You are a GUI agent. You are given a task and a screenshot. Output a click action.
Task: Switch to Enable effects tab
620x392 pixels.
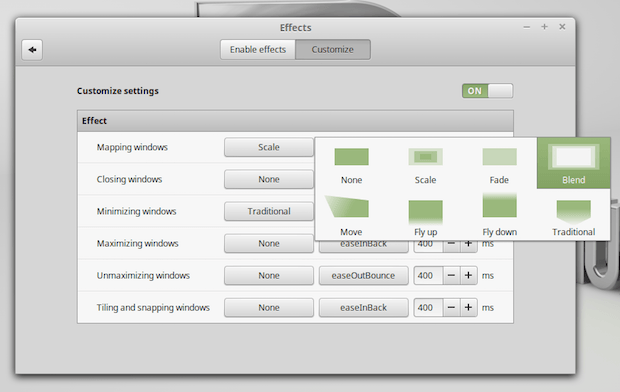258,50
